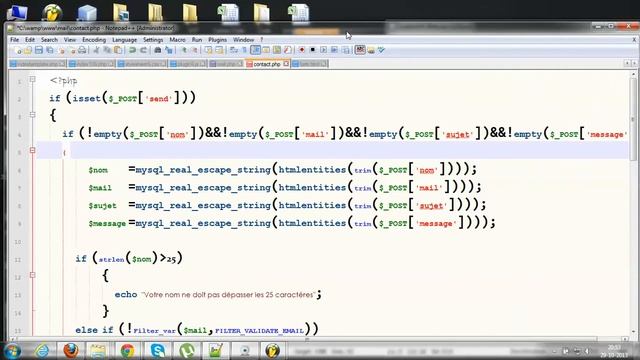Open the Run menu
Screen dimensions: 640x360
(197, 40)
